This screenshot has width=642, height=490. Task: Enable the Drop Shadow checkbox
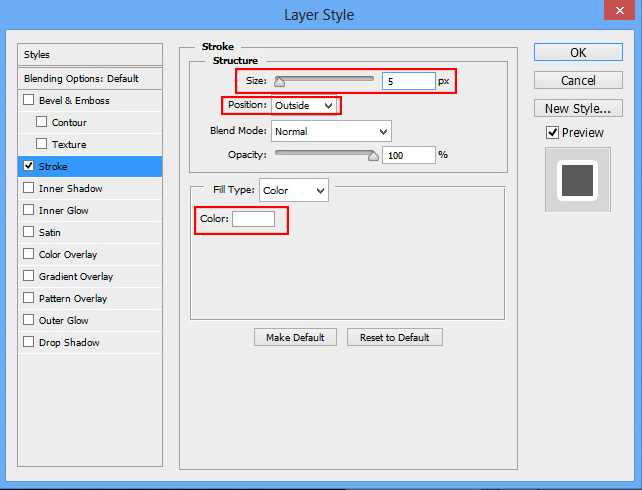[29, 342]
